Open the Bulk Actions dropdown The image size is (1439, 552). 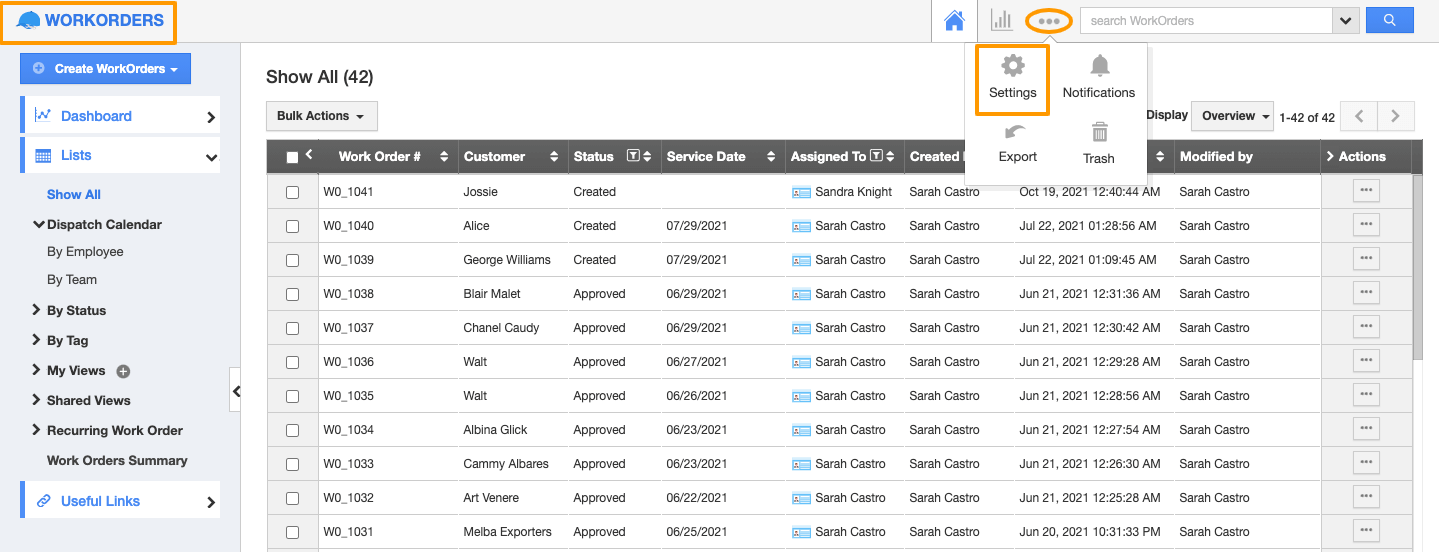321,116
